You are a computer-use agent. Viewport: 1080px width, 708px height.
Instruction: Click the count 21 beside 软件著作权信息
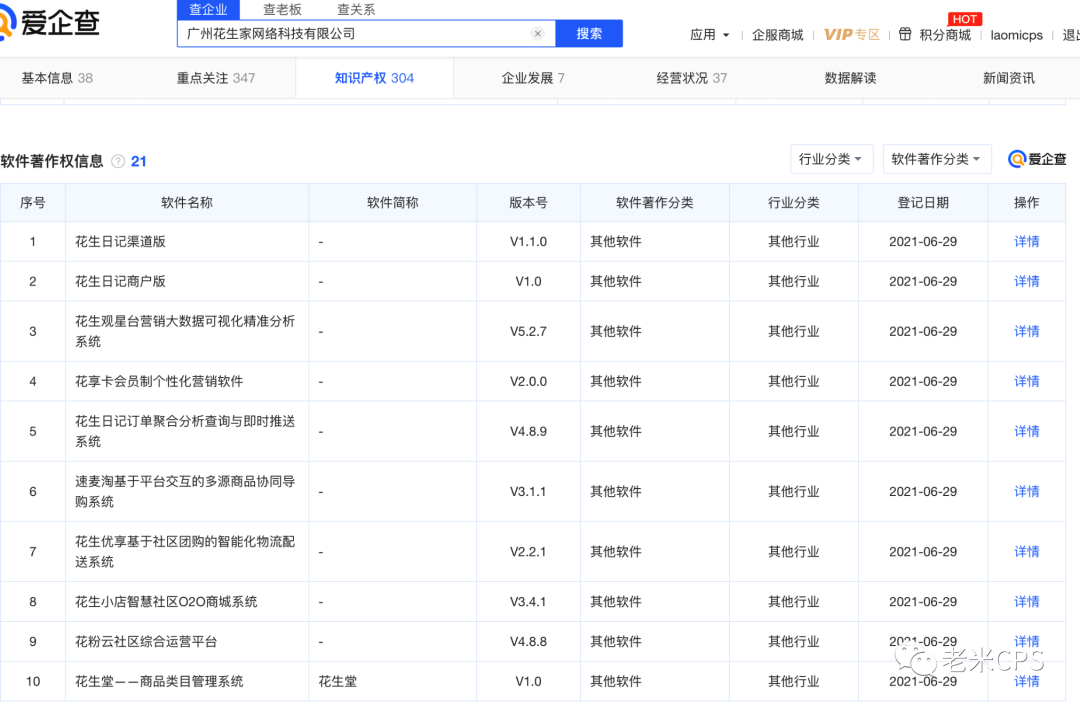(138, 161)
